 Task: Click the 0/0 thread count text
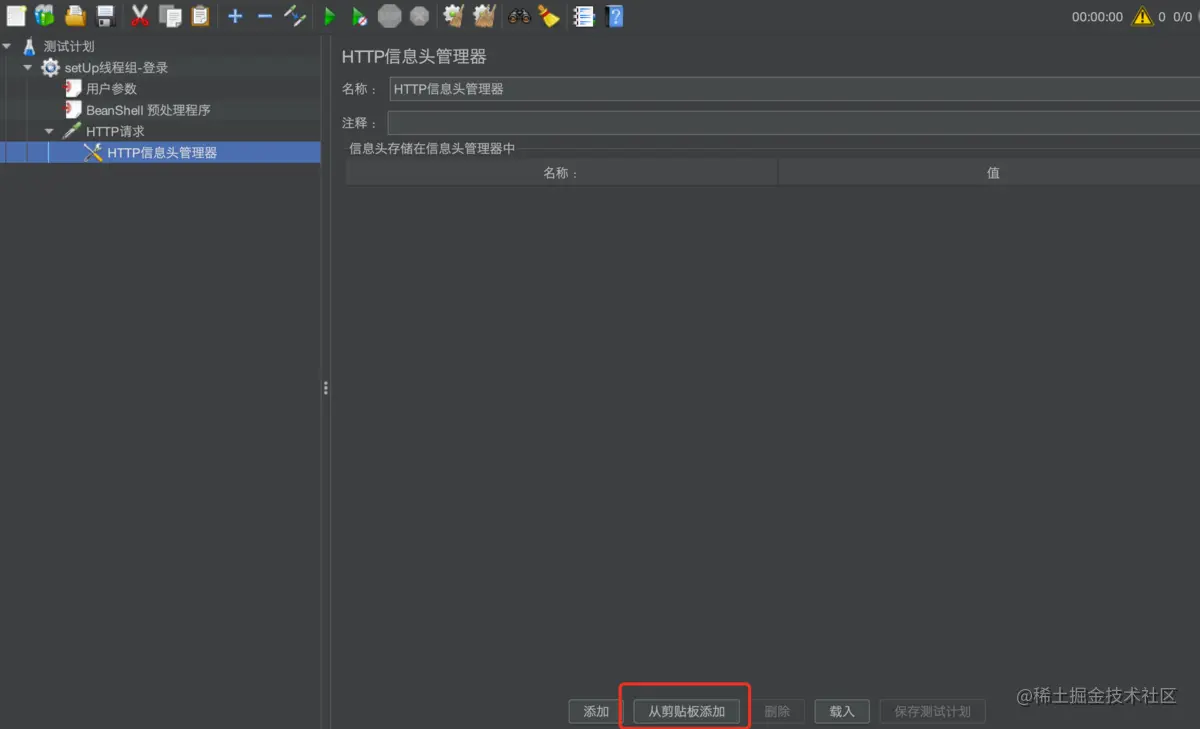[x=1183, y=17]
